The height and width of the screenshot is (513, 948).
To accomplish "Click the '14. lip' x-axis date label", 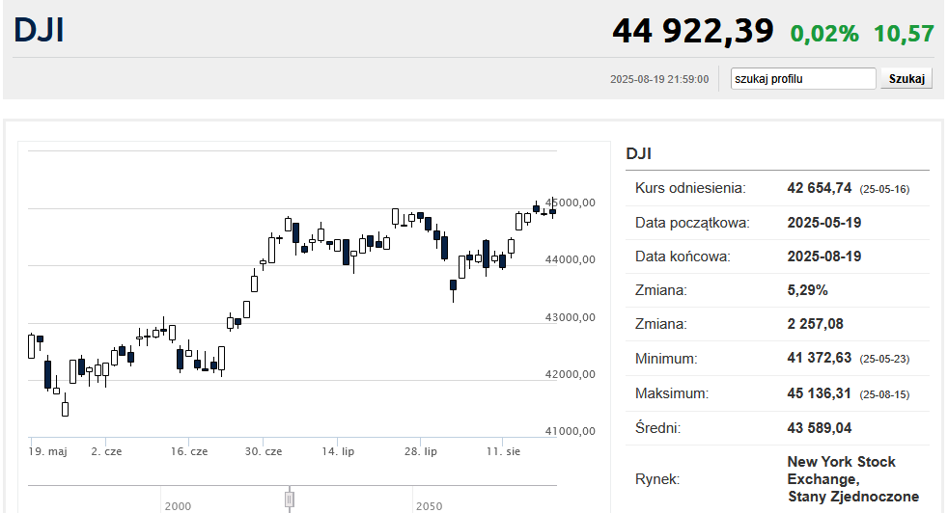I will (338, 451).
